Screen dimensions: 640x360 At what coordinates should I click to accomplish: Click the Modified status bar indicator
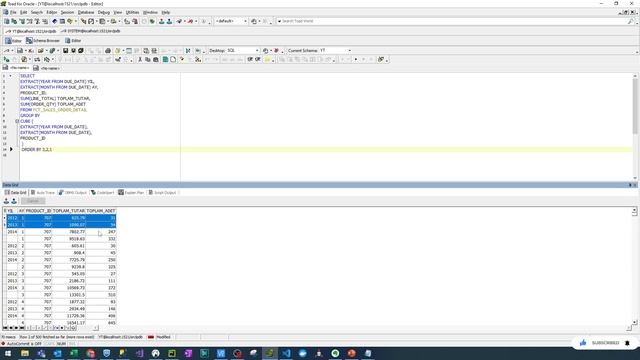163,337
